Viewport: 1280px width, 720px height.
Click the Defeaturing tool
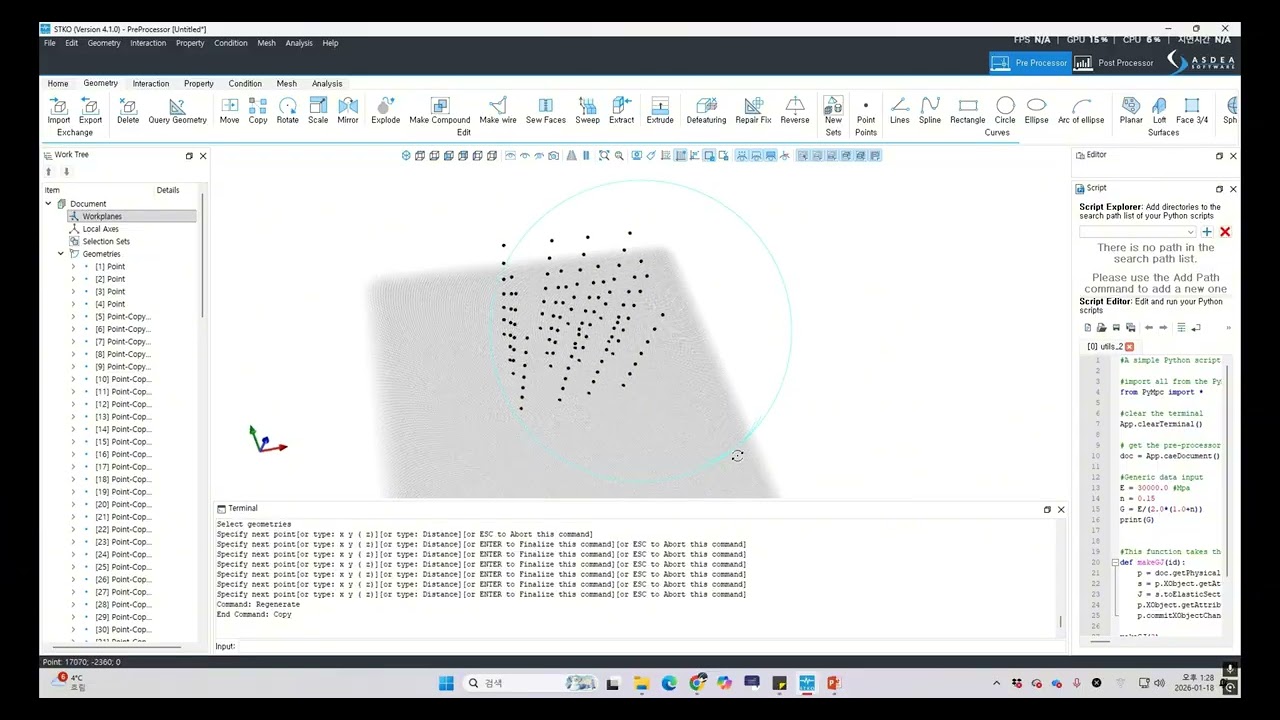(706, 110)
